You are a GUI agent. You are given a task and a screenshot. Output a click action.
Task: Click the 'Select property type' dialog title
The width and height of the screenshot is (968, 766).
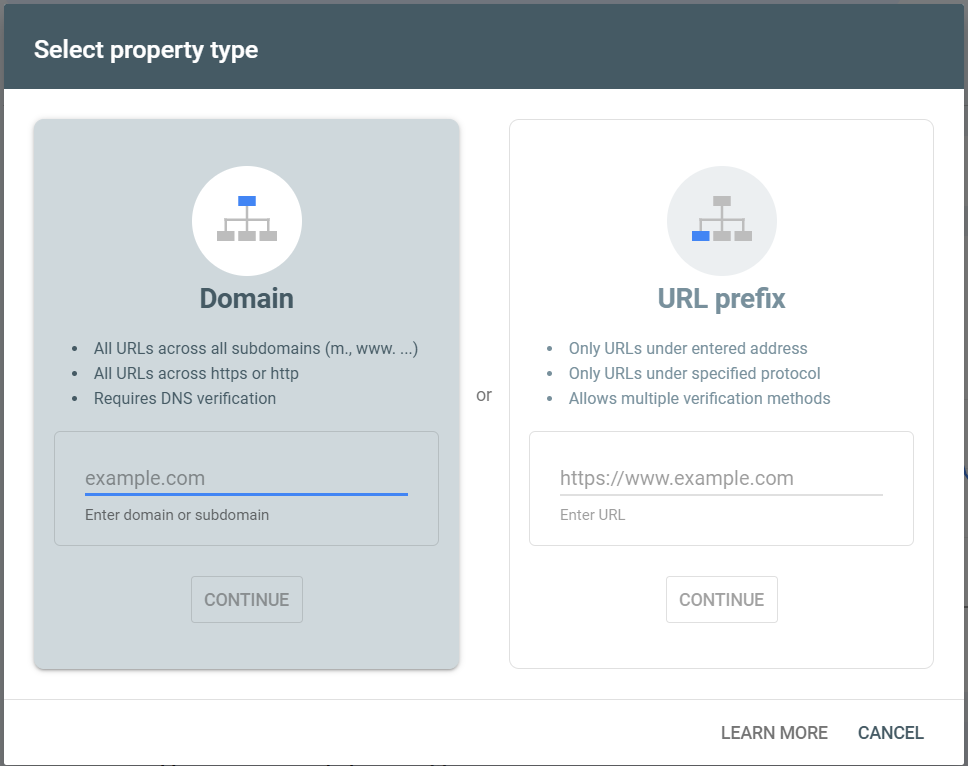146,48
